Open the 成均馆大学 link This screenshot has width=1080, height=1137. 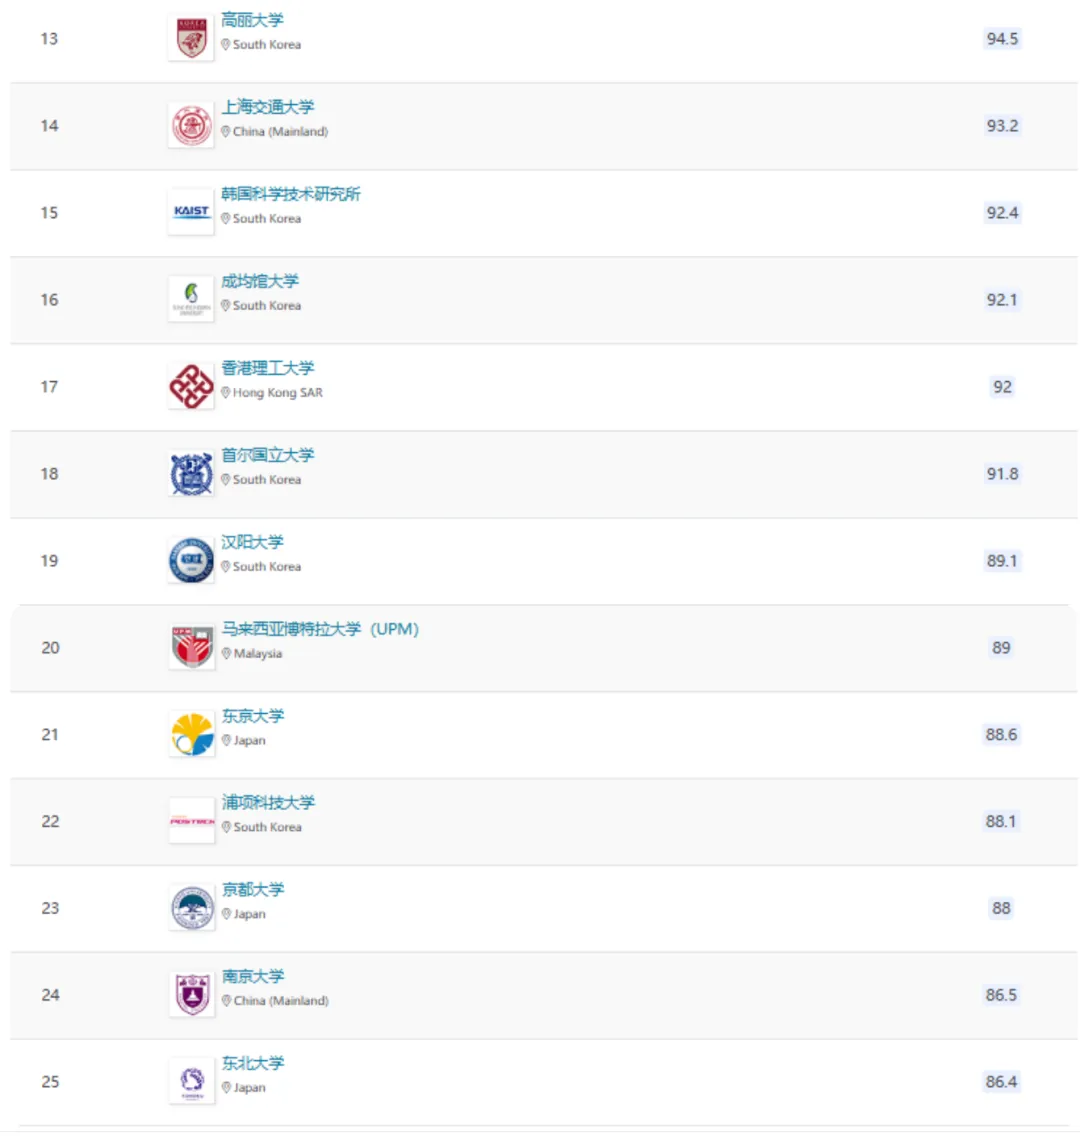260,281
